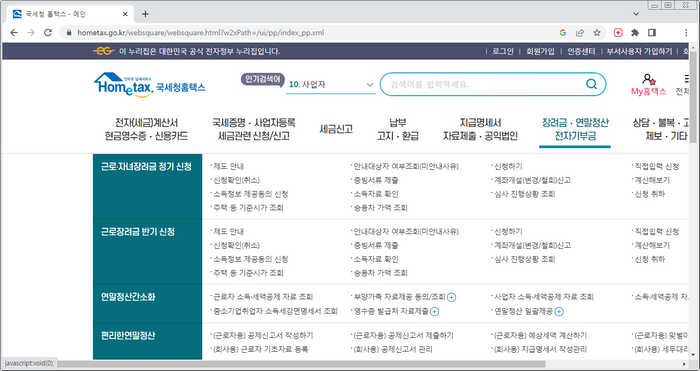Viewport: 700px width, 371px height.
Task: Click 인기검색어 badge
Action: point(263,79)
